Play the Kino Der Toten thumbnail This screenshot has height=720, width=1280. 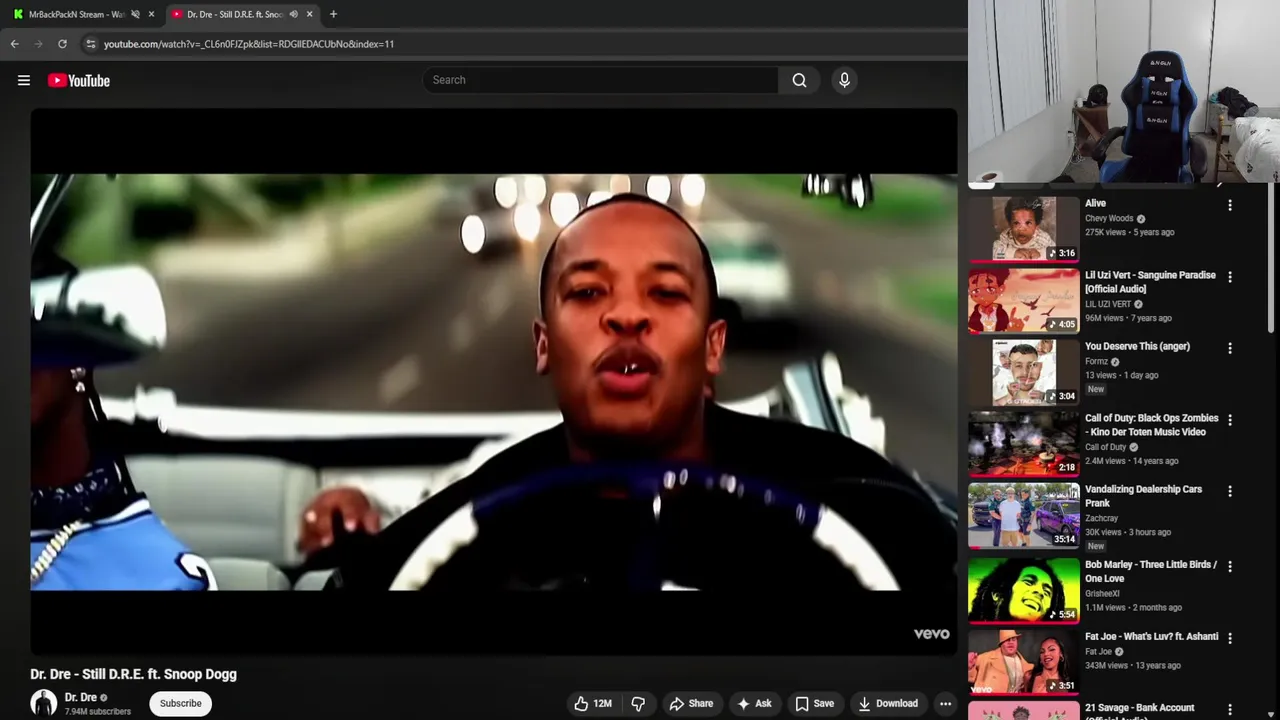coord(1024,443)
